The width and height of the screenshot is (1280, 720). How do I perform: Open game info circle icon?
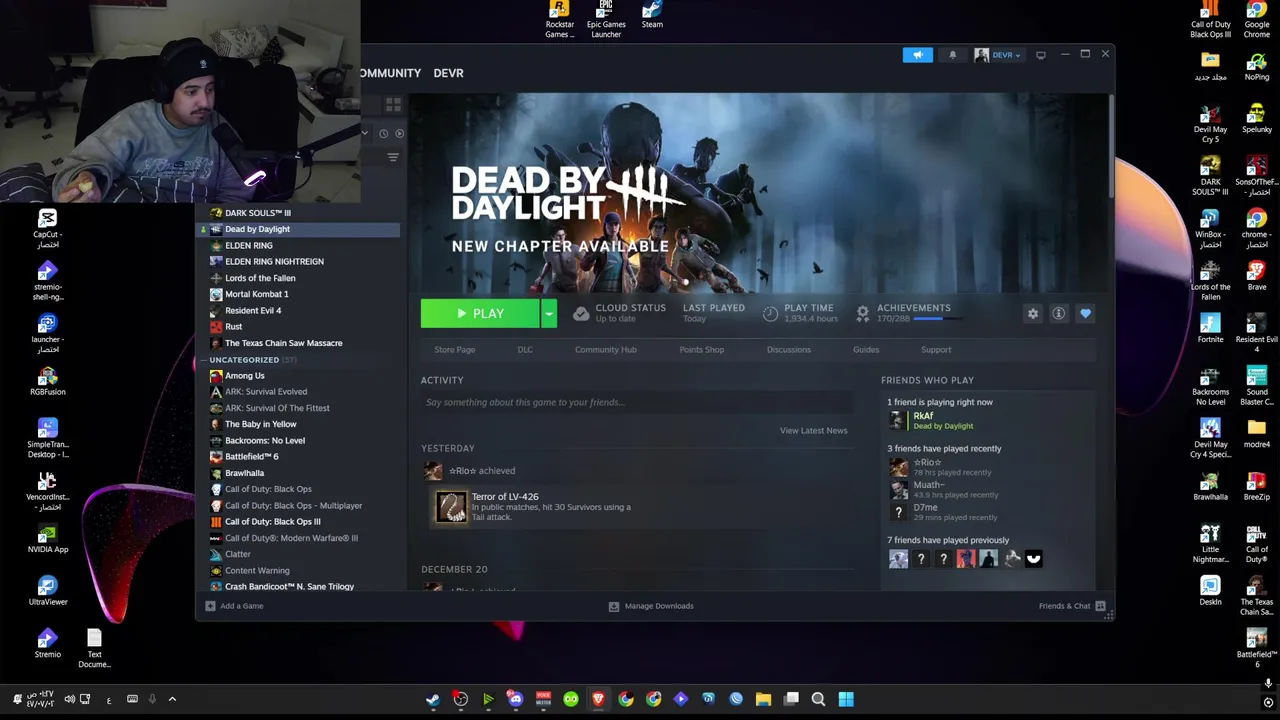[1058, 314]
